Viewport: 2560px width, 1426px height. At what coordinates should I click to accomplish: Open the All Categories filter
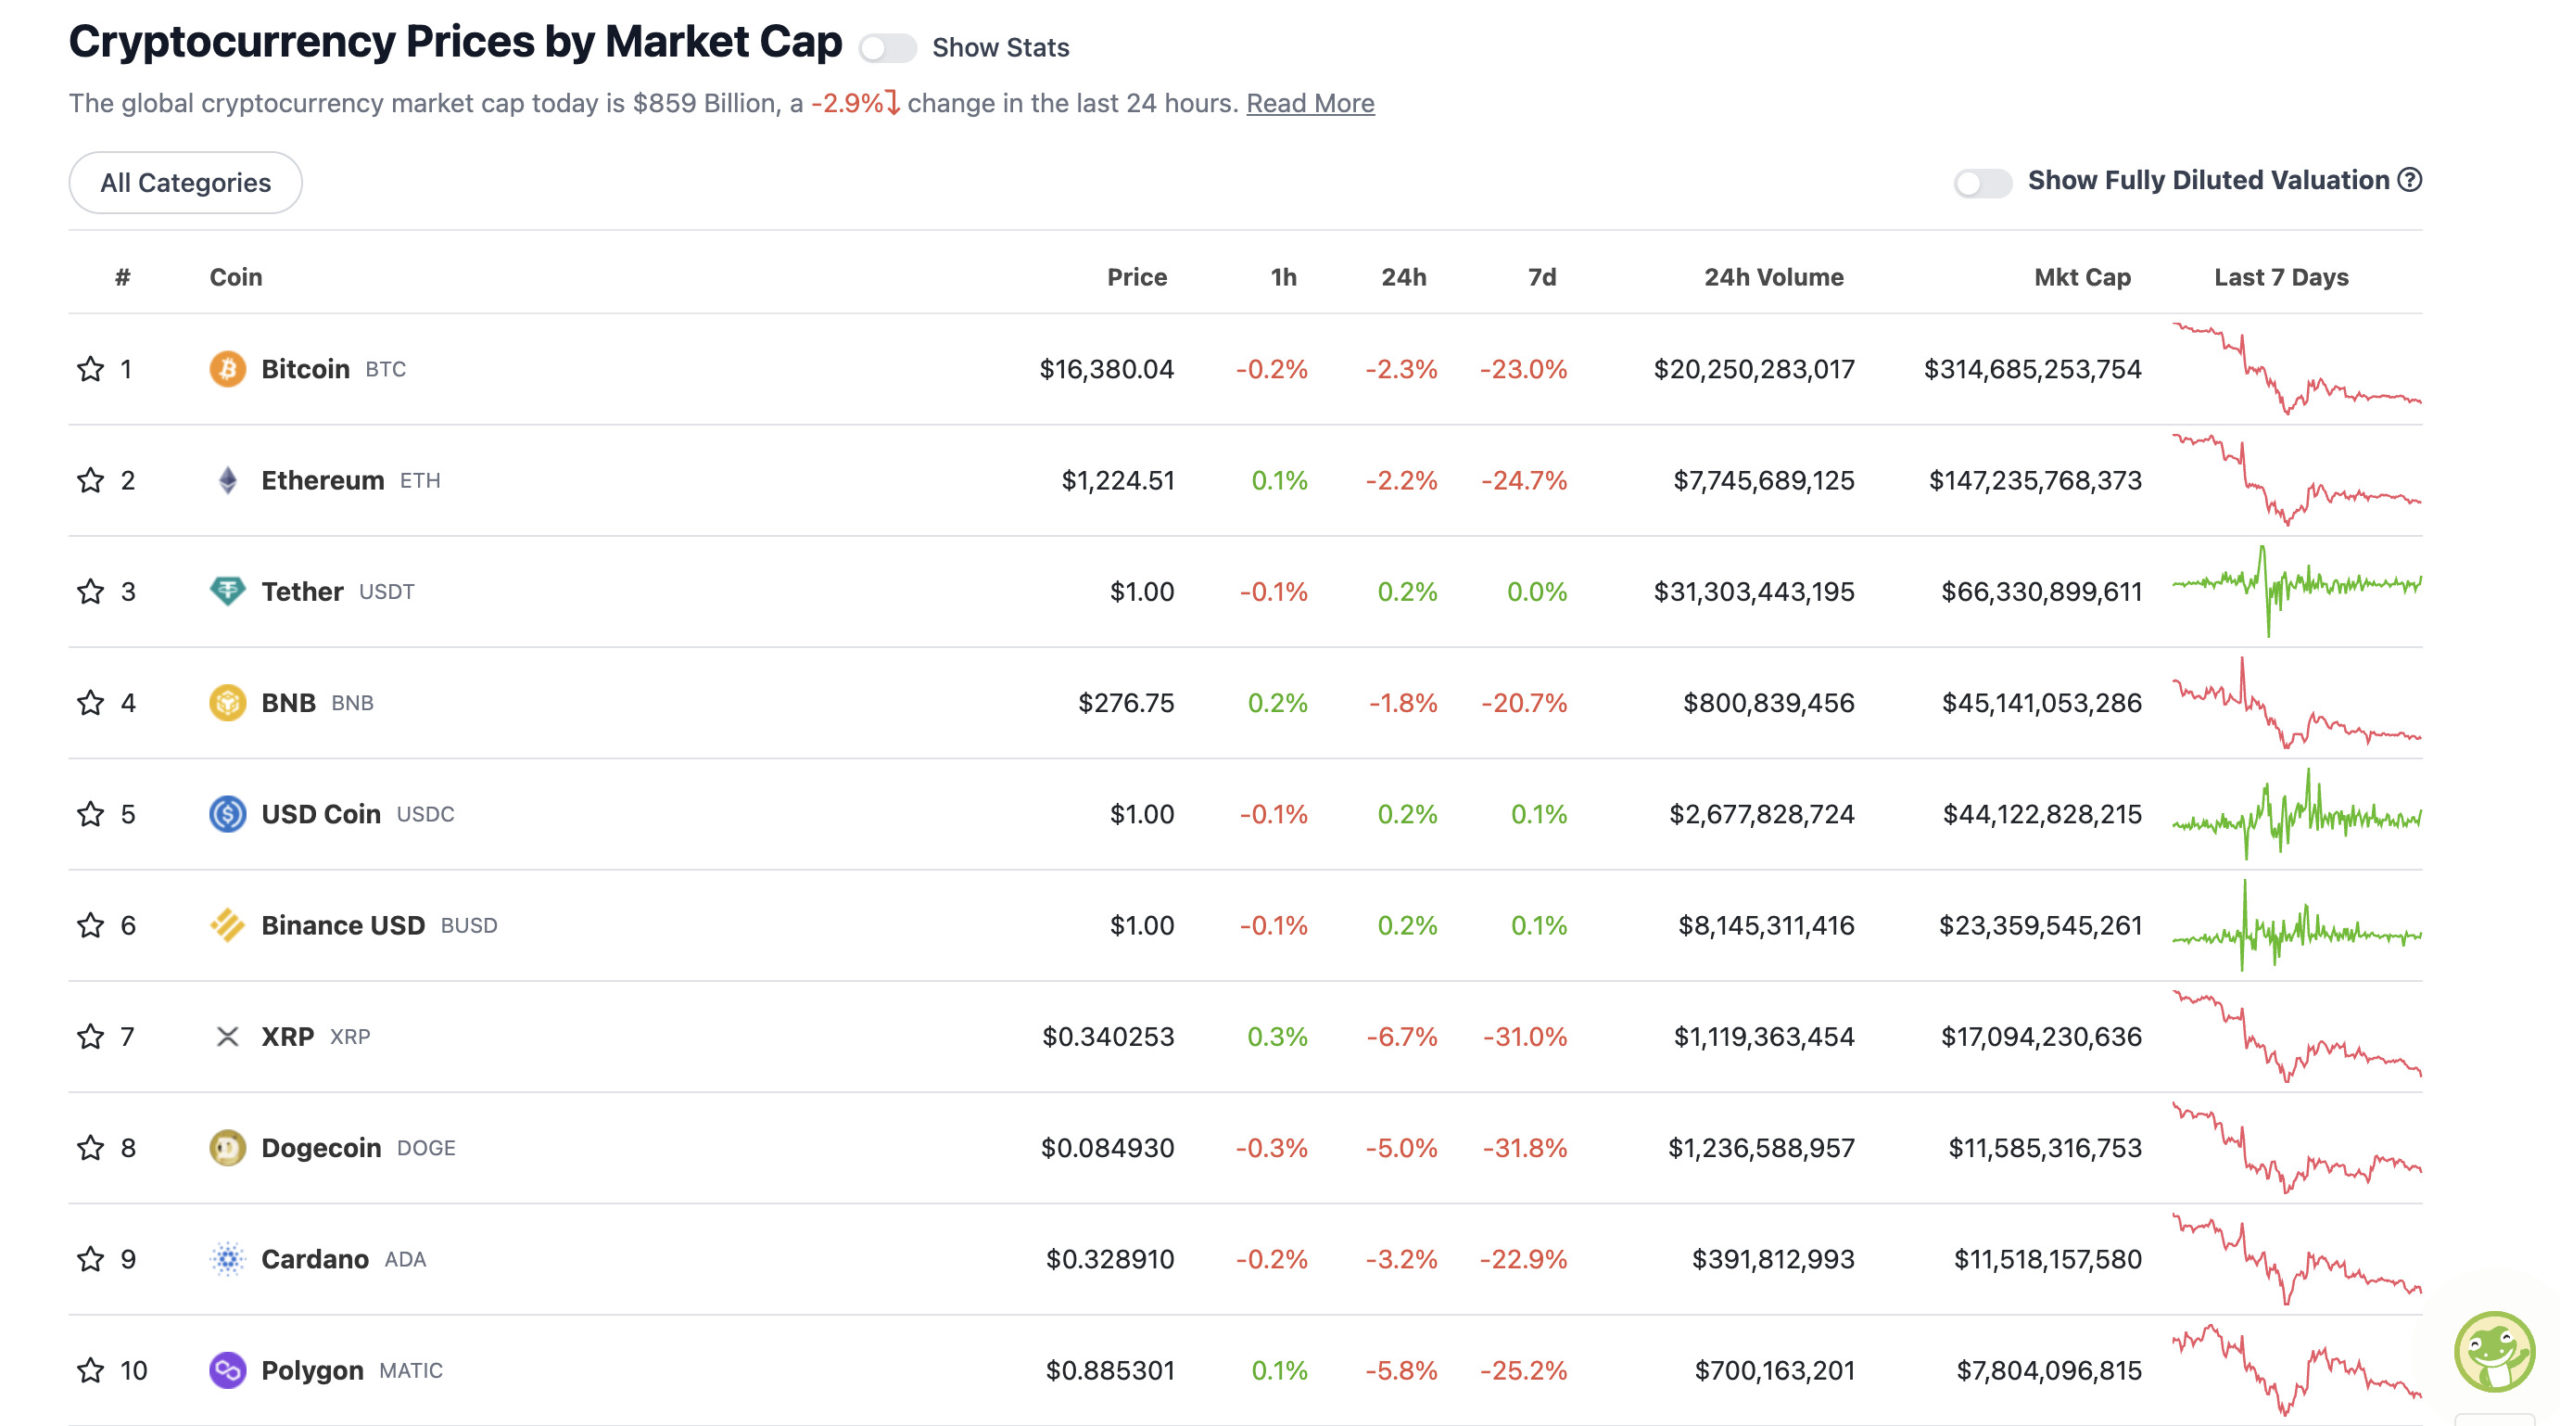tap(185, 183)
